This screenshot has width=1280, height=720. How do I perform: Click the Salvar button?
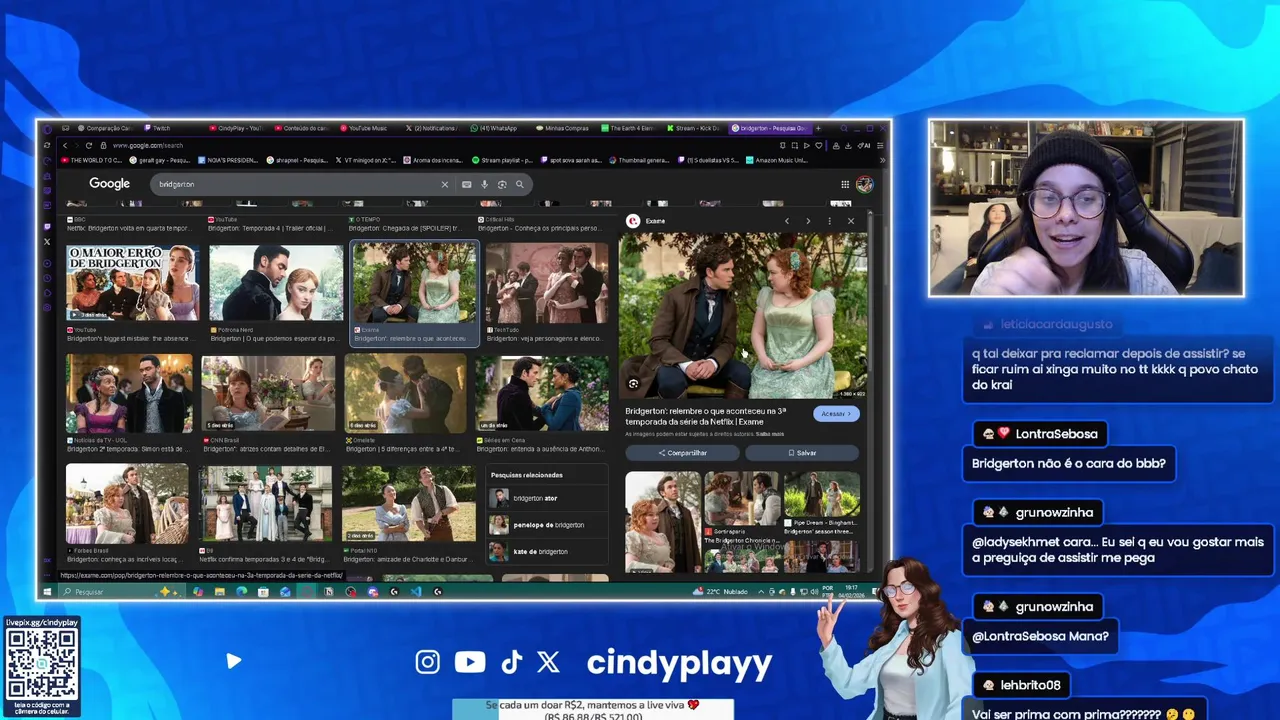point(802,453)
